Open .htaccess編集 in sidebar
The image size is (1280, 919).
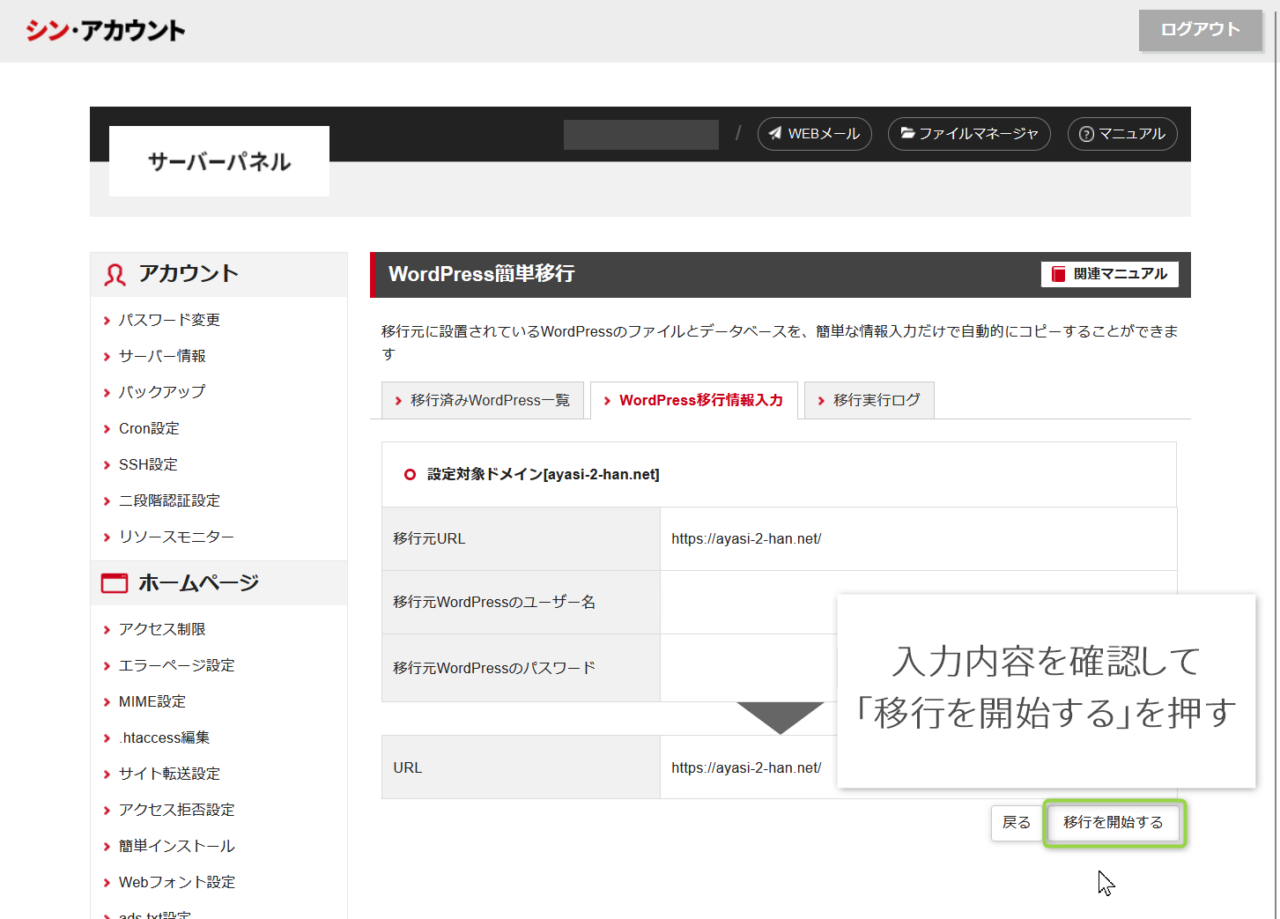click(164, 737)
